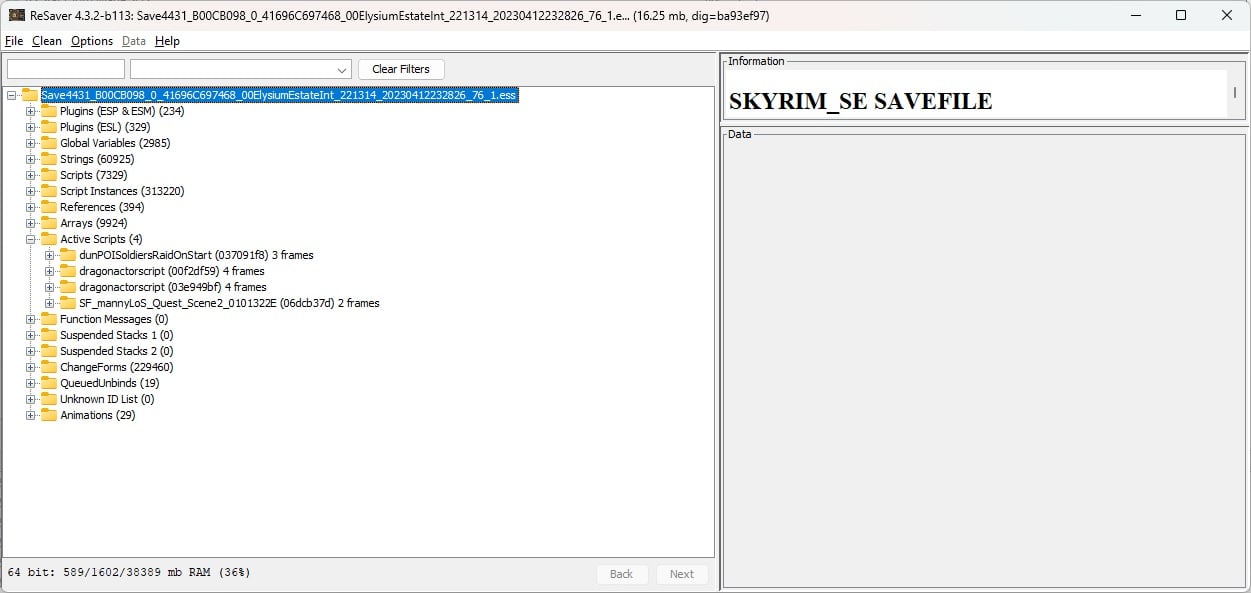Click the Back button

click(x=622, y=574)
